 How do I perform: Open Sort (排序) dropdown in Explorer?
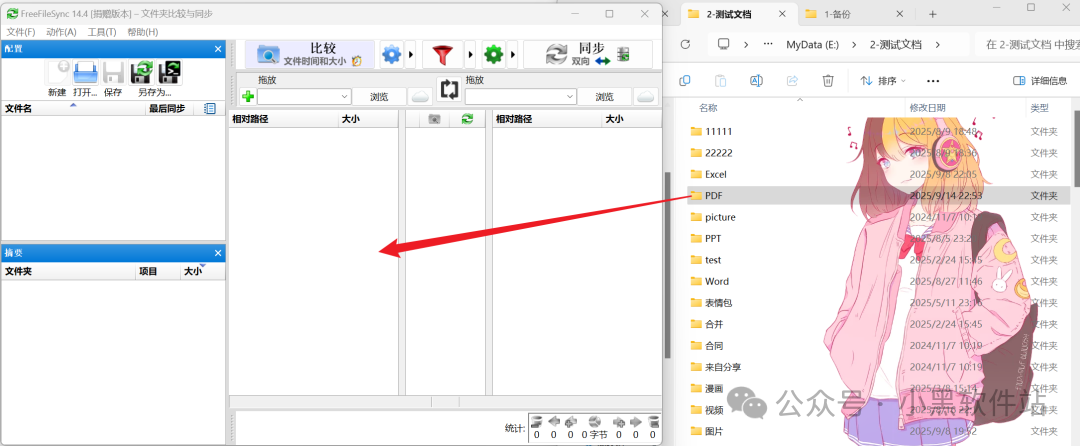click(883, 81)
